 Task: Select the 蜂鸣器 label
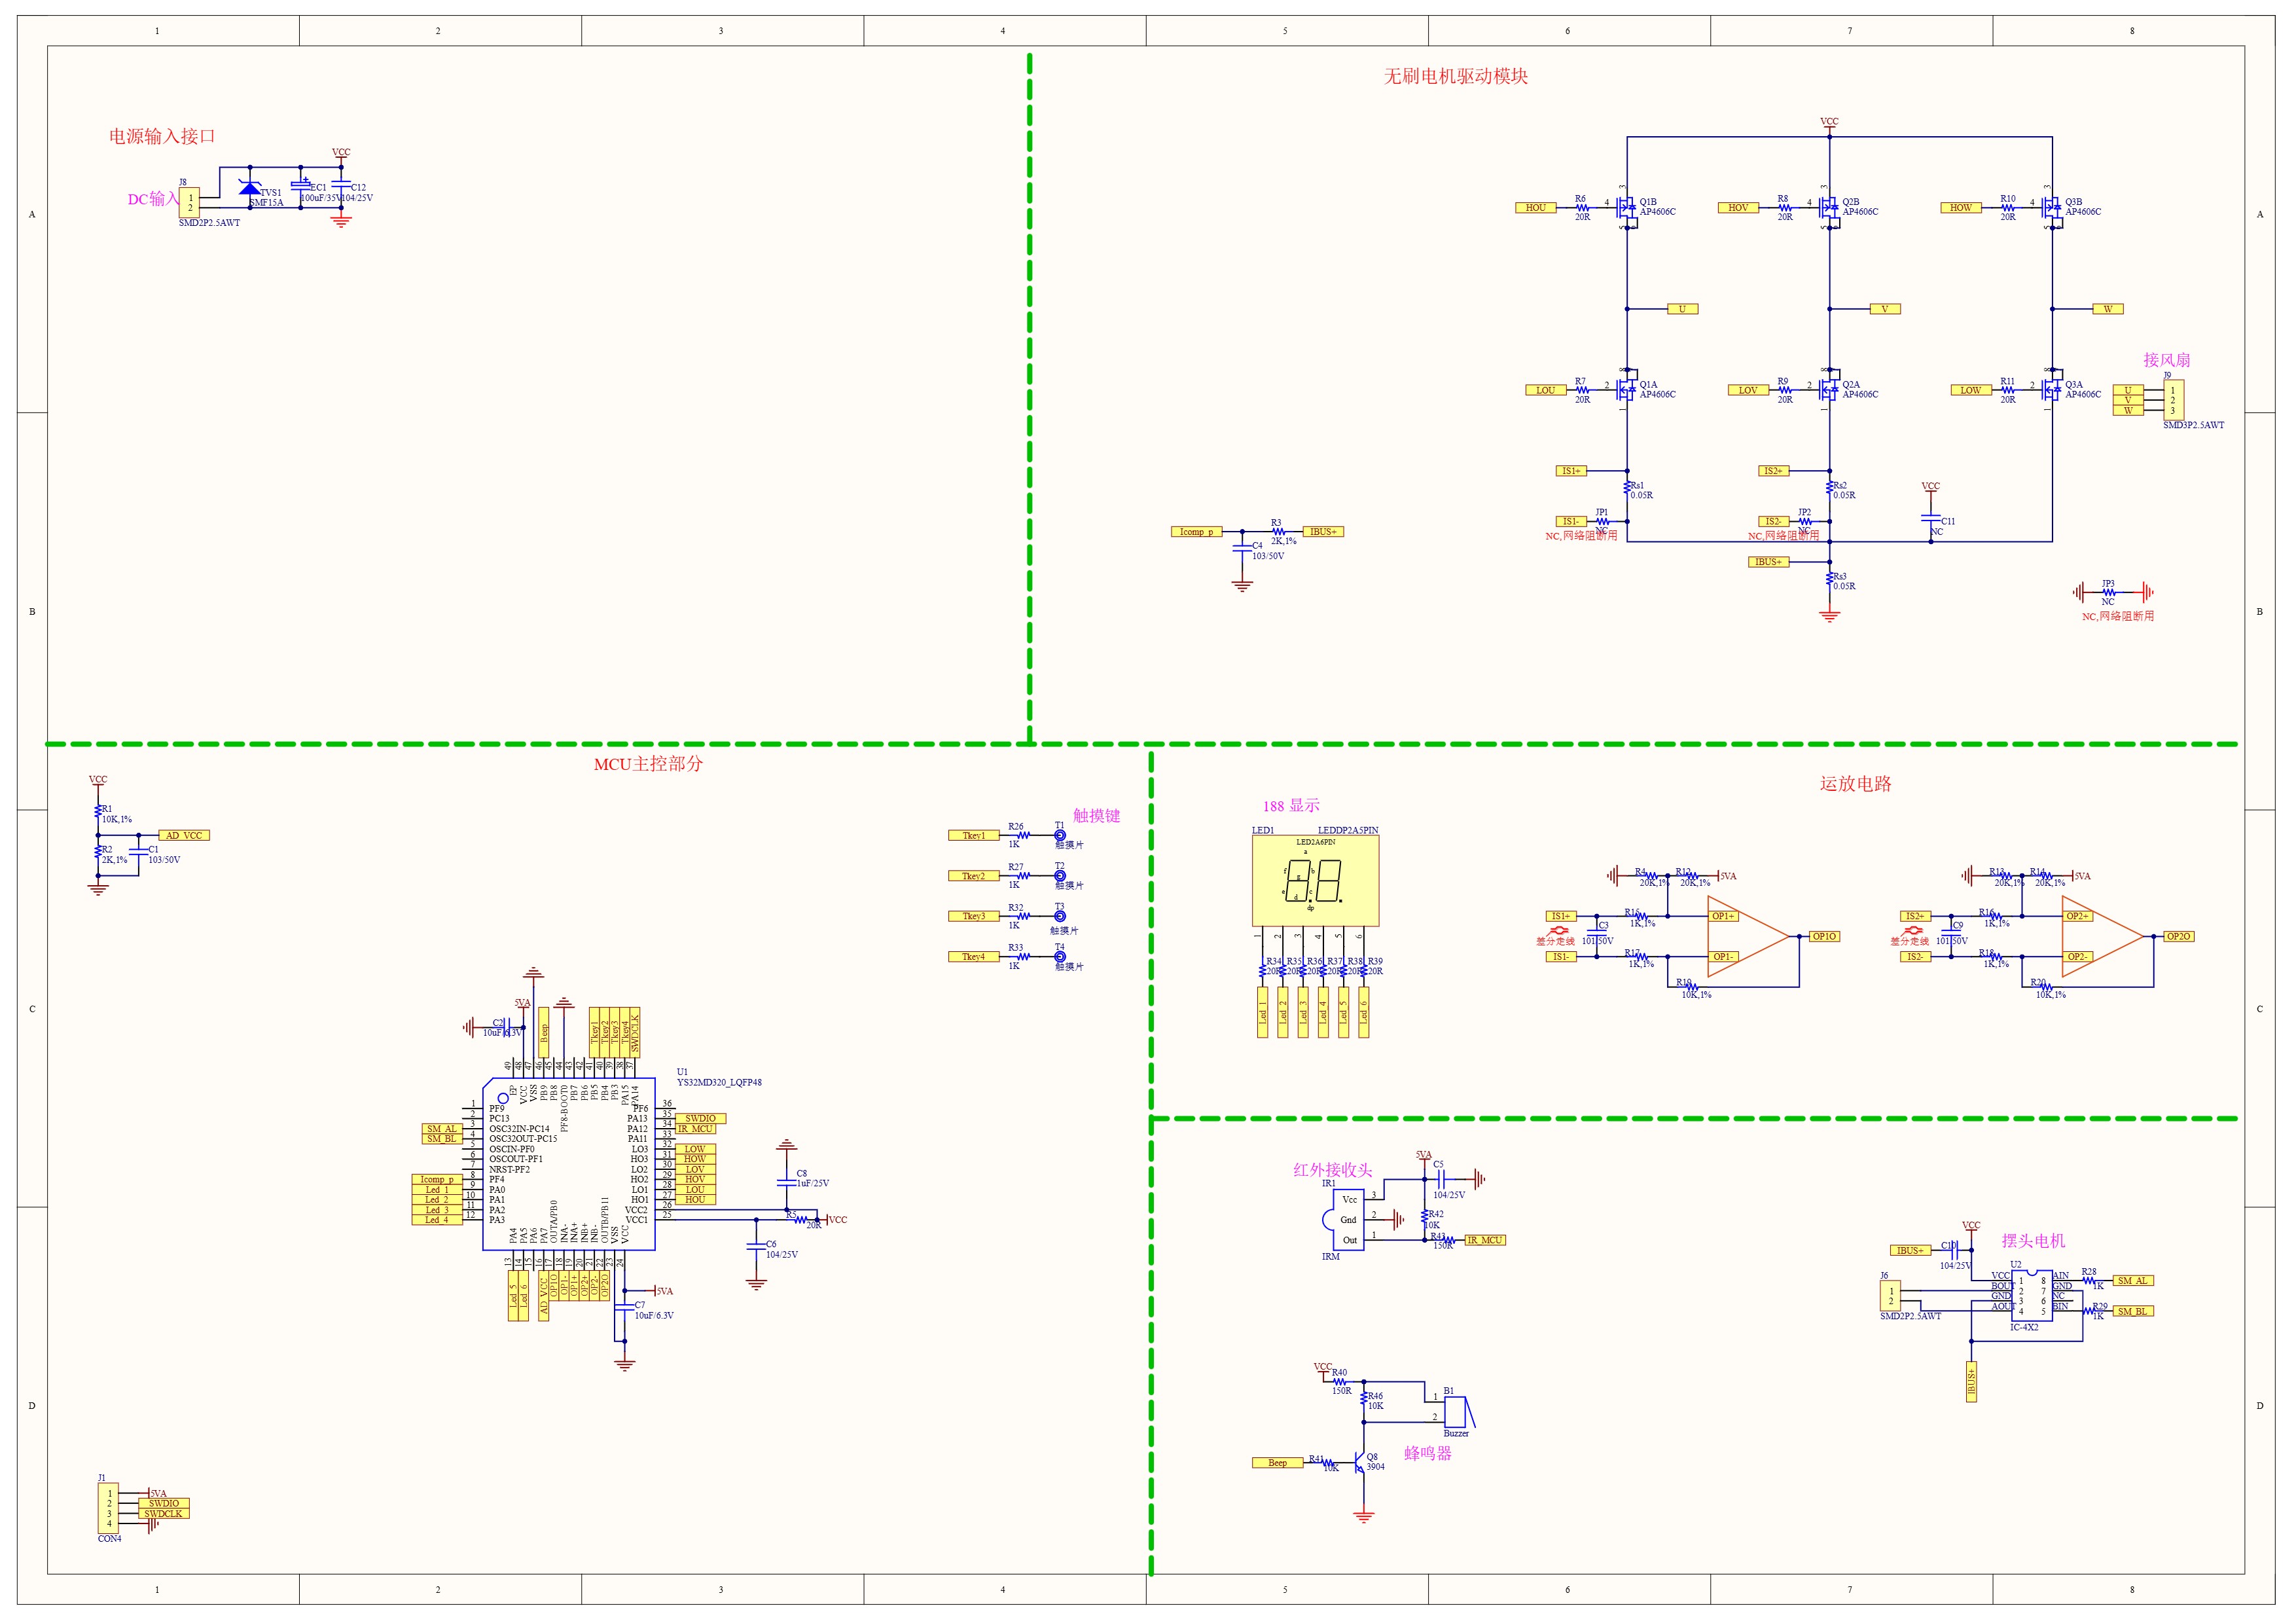coord(1428,1454)
